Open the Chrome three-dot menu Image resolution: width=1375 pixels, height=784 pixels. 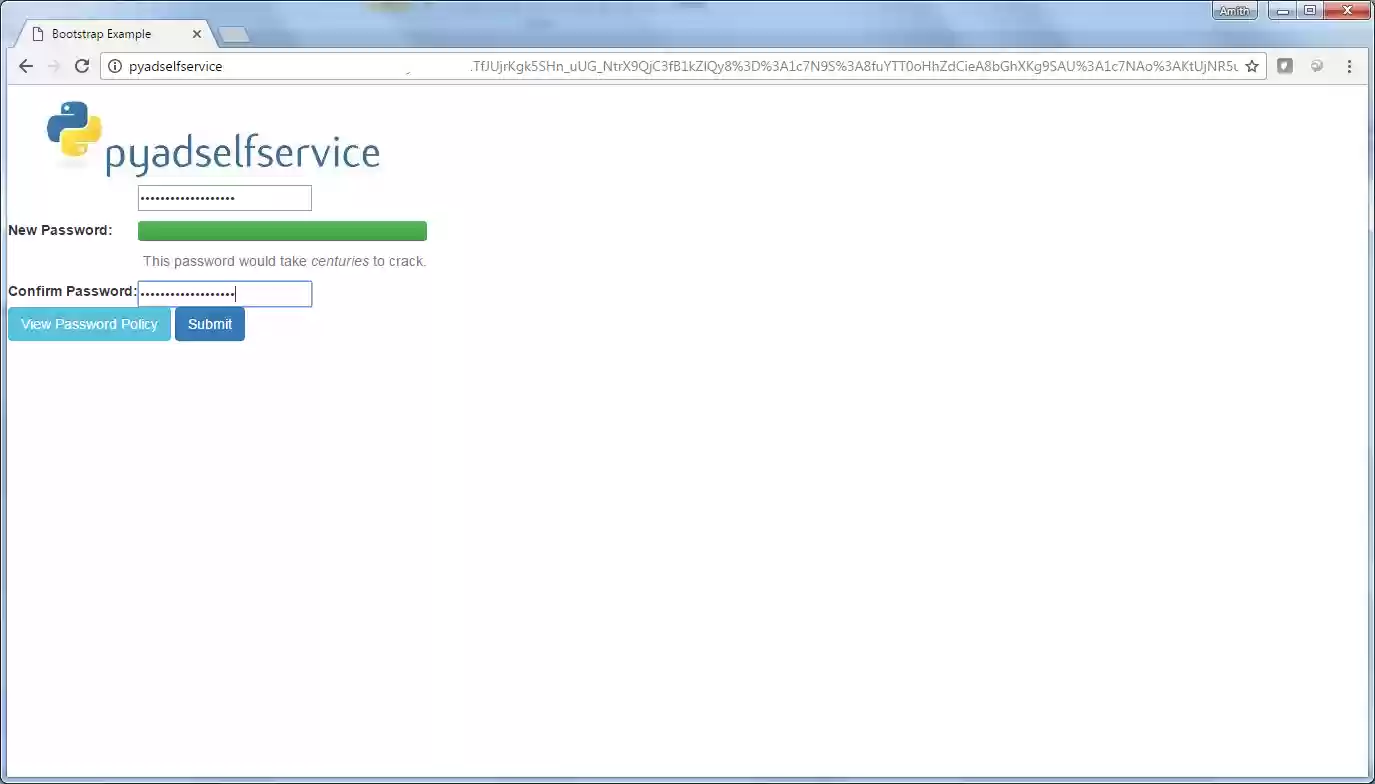1349,66
